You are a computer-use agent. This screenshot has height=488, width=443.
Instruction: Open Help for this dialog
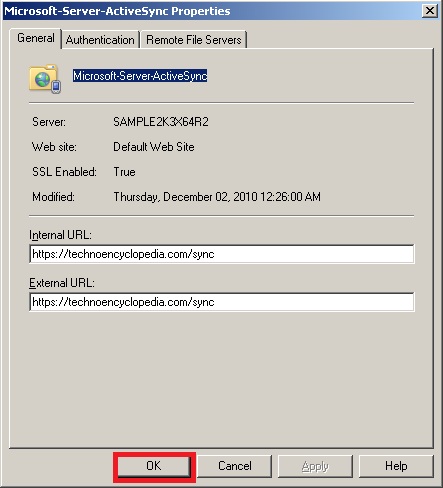pyautogui.click(x=396, y=466)
